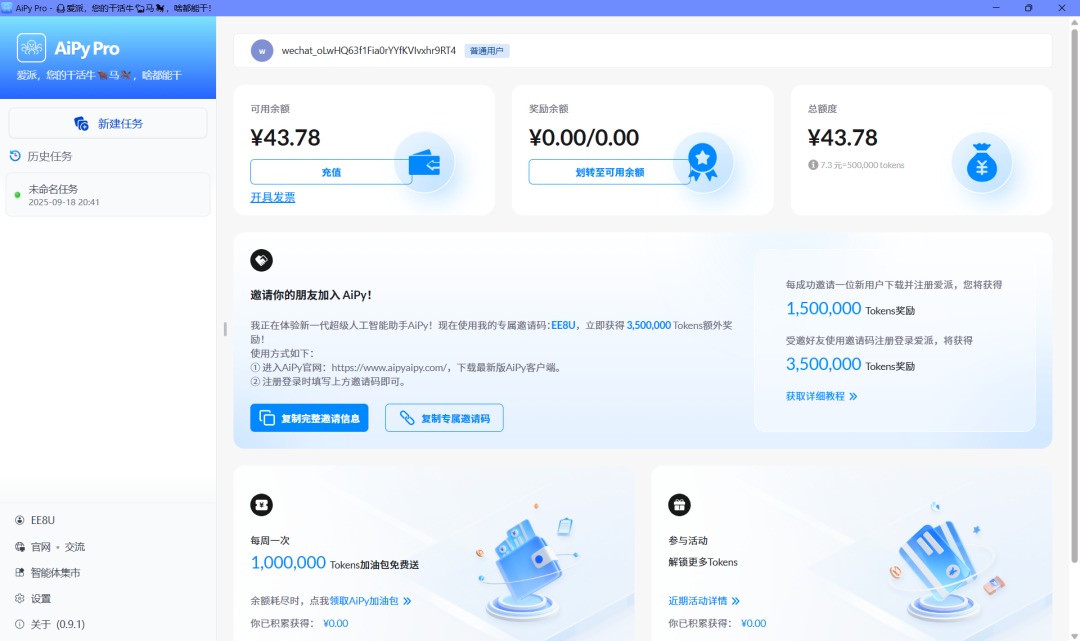Click the credit cards illustration in activity card
Screen dimensions: 1080x641
click(x=947, y=561)
